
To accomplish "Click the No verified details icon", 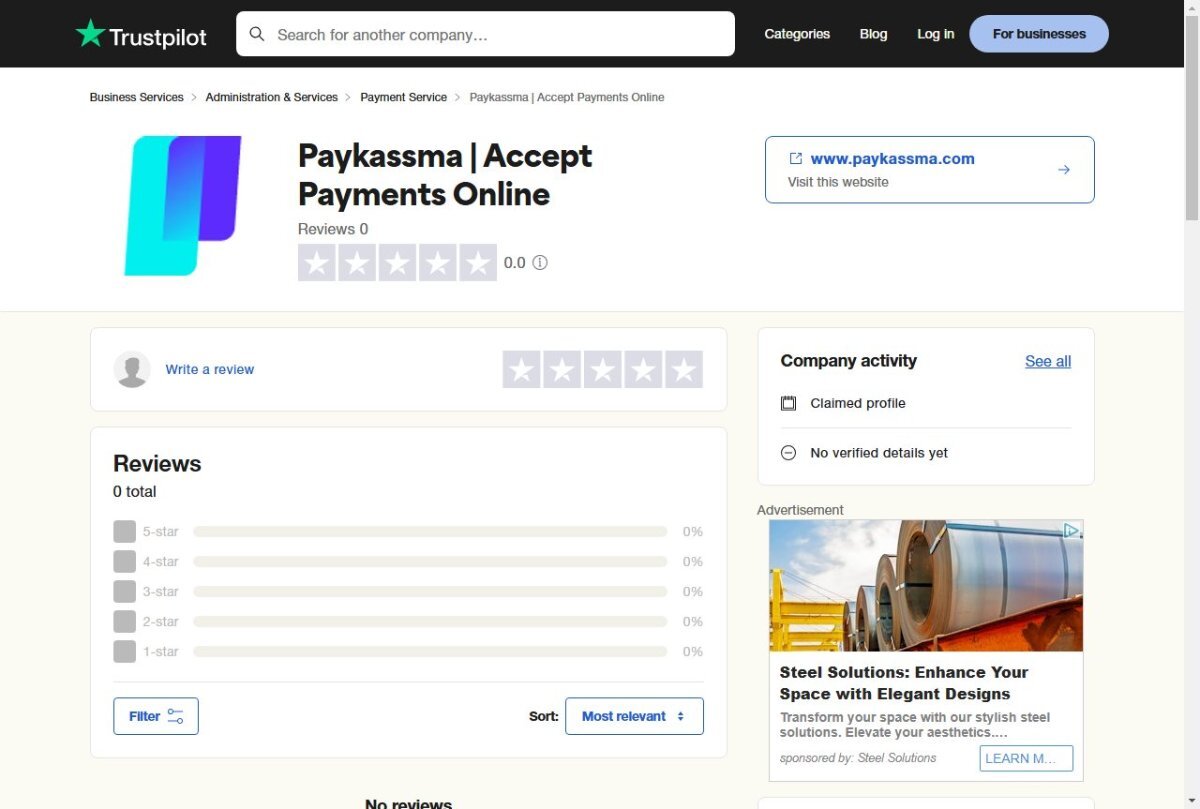I will pyautogui.click(x=788, y=453).
